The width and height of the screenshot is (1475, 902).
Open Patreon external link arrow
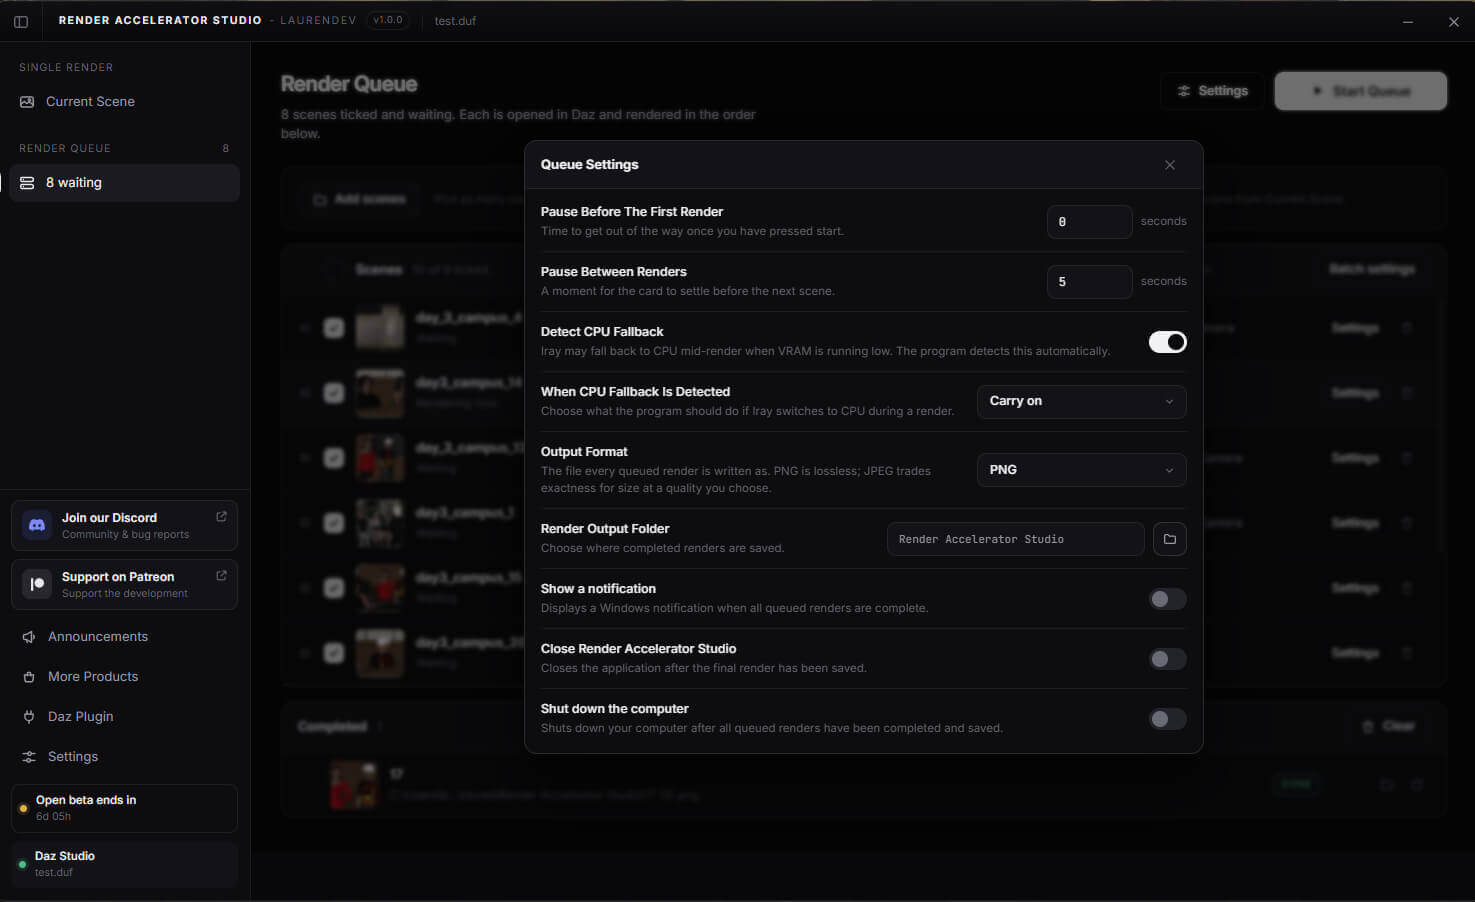pos(221,576)
